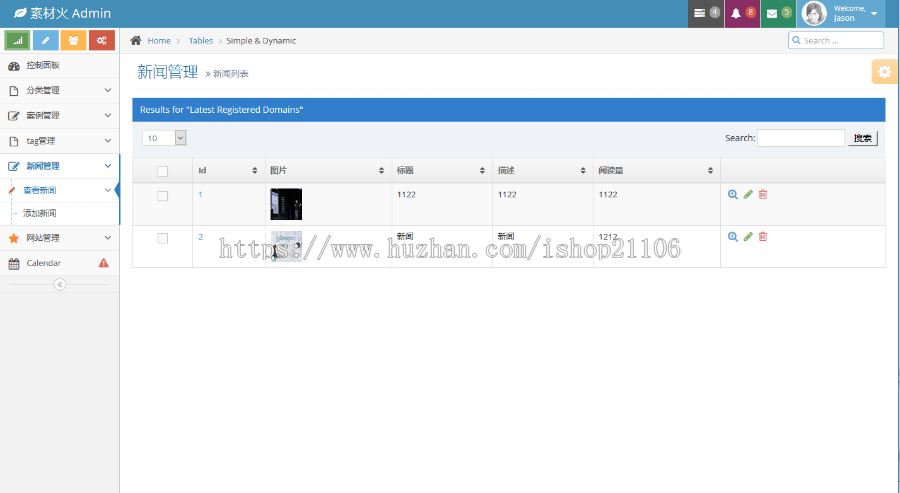Click the green signal chart shortcut button

coord(17,41)
